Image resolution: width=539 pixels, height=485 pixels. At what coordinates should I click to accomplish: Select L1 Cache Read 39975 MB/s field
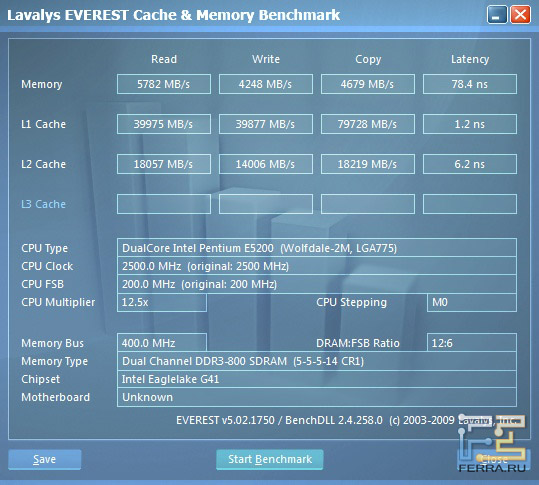pyautogui.click(x=164, y=124)
